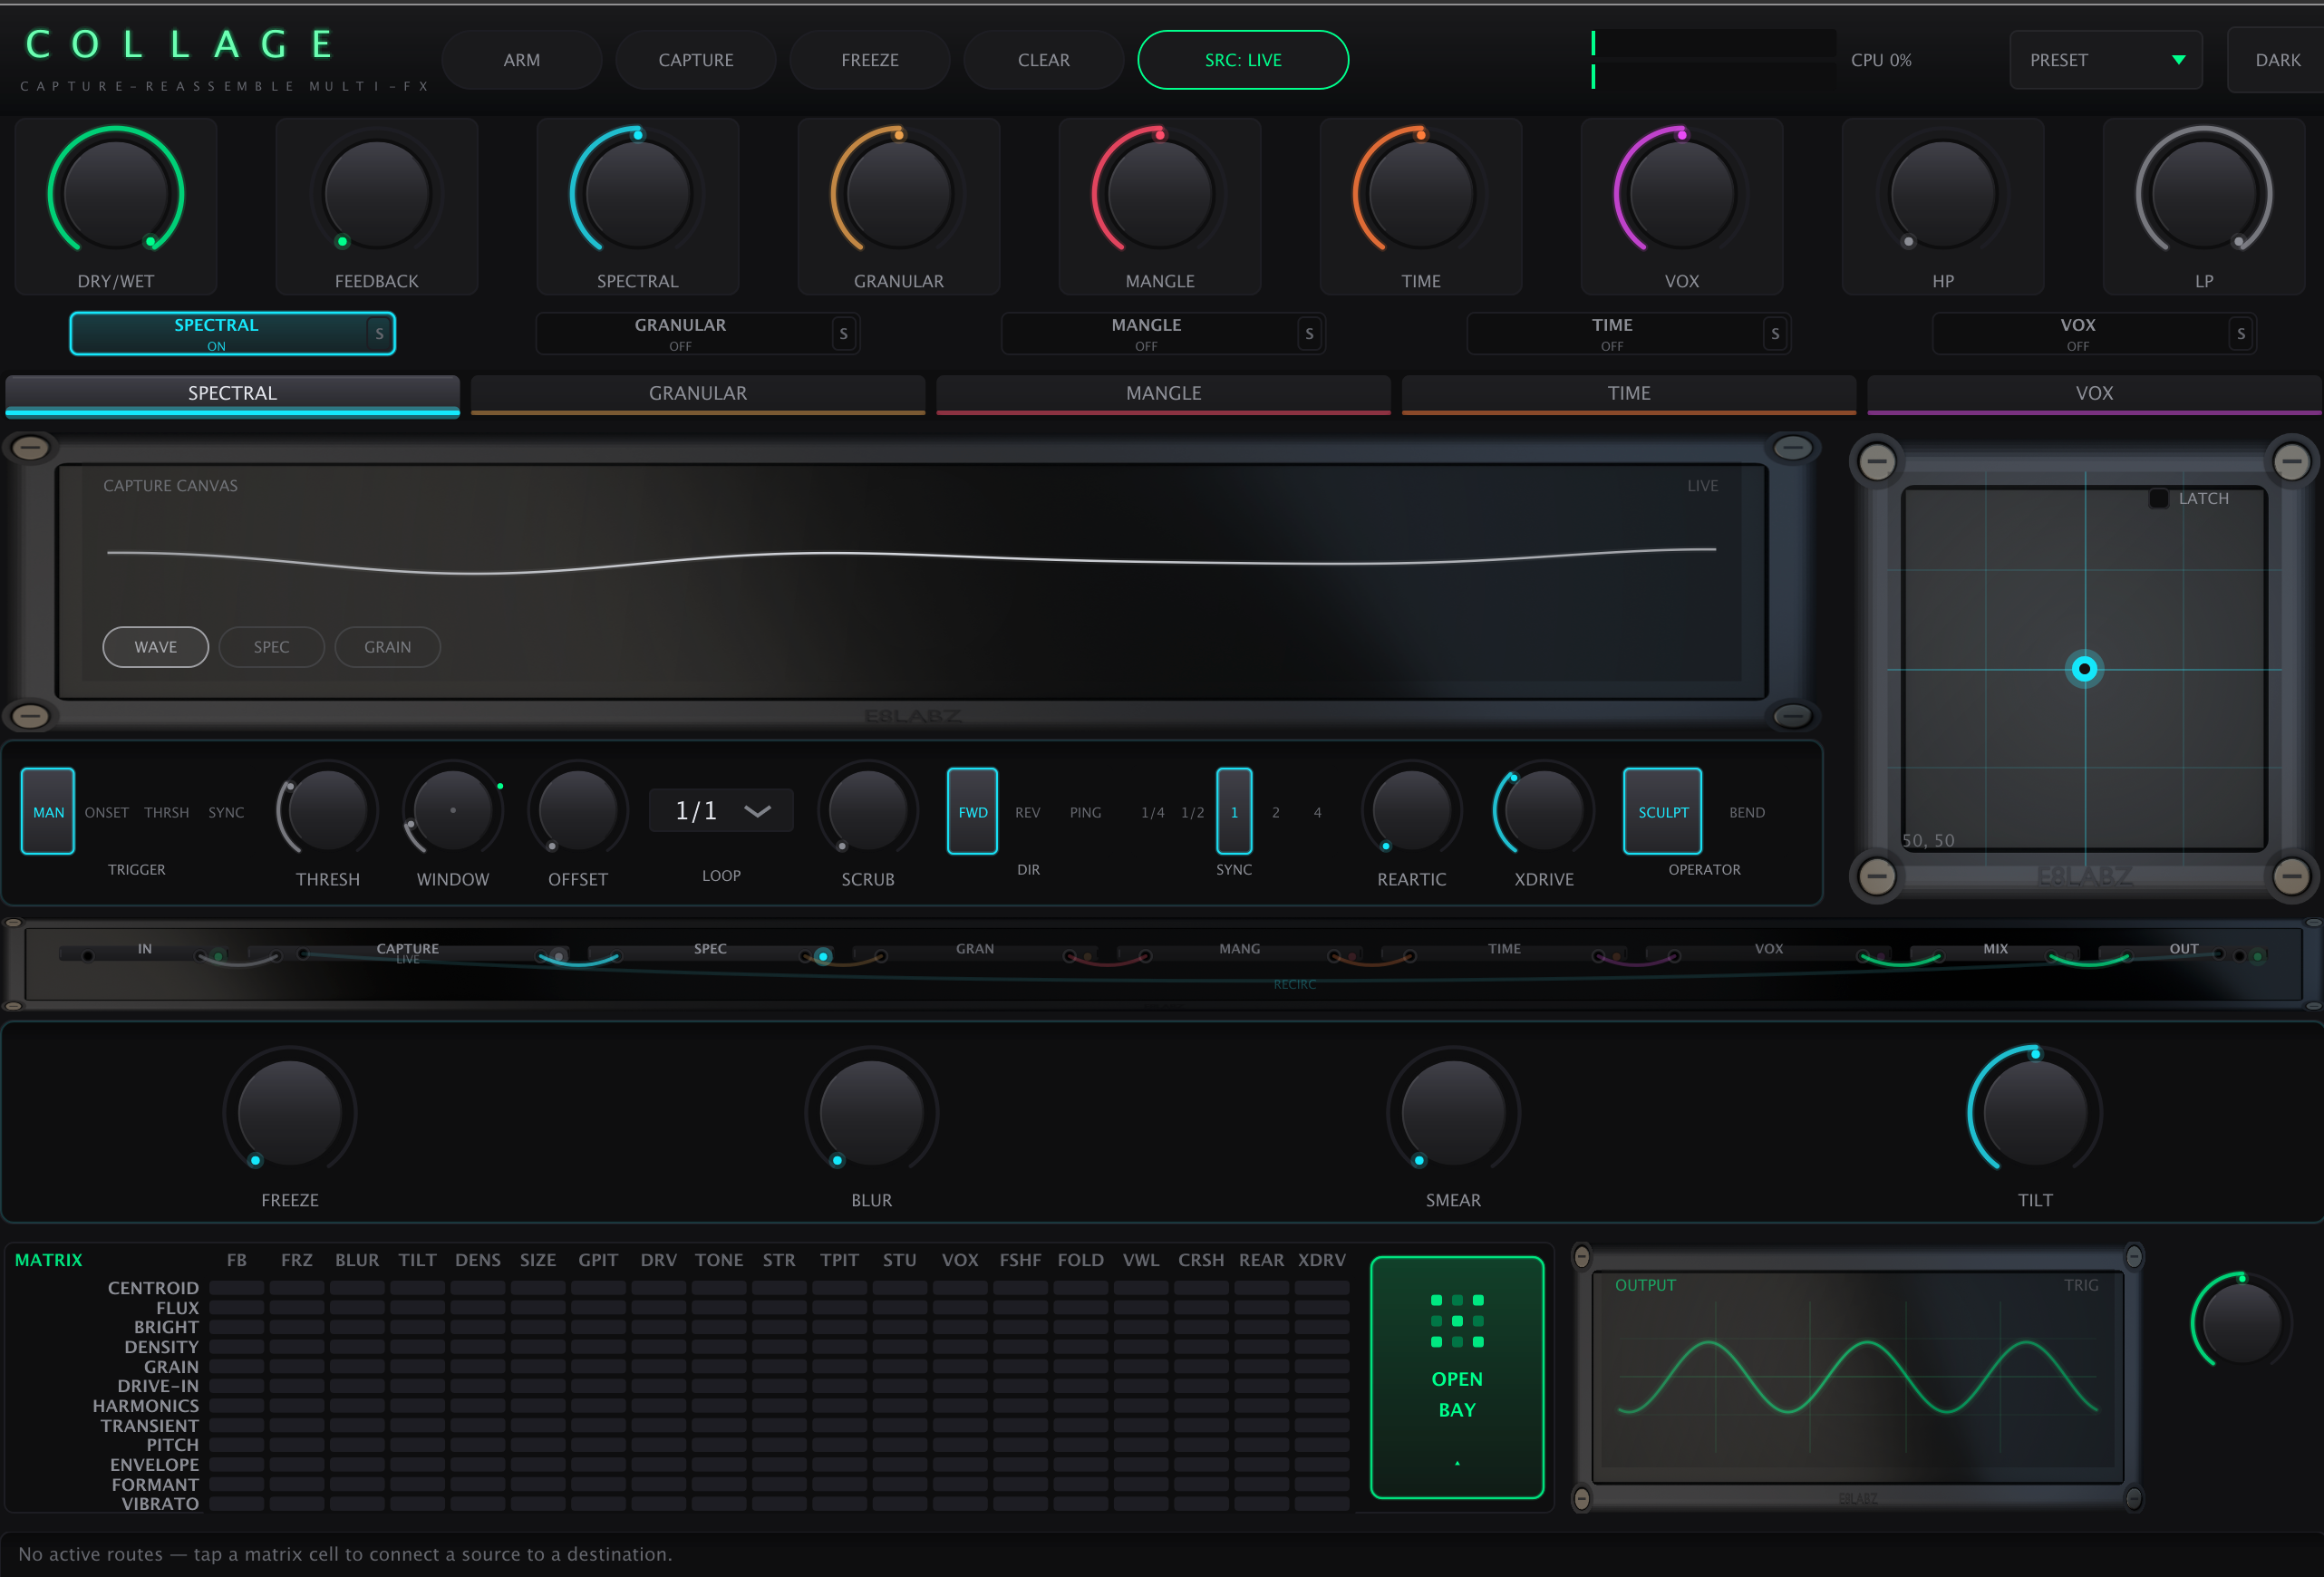This screenshot has height=1577, width=2324.
Task: Open the 1/1 LOOP length dropdown
Action: pos(721,810)
